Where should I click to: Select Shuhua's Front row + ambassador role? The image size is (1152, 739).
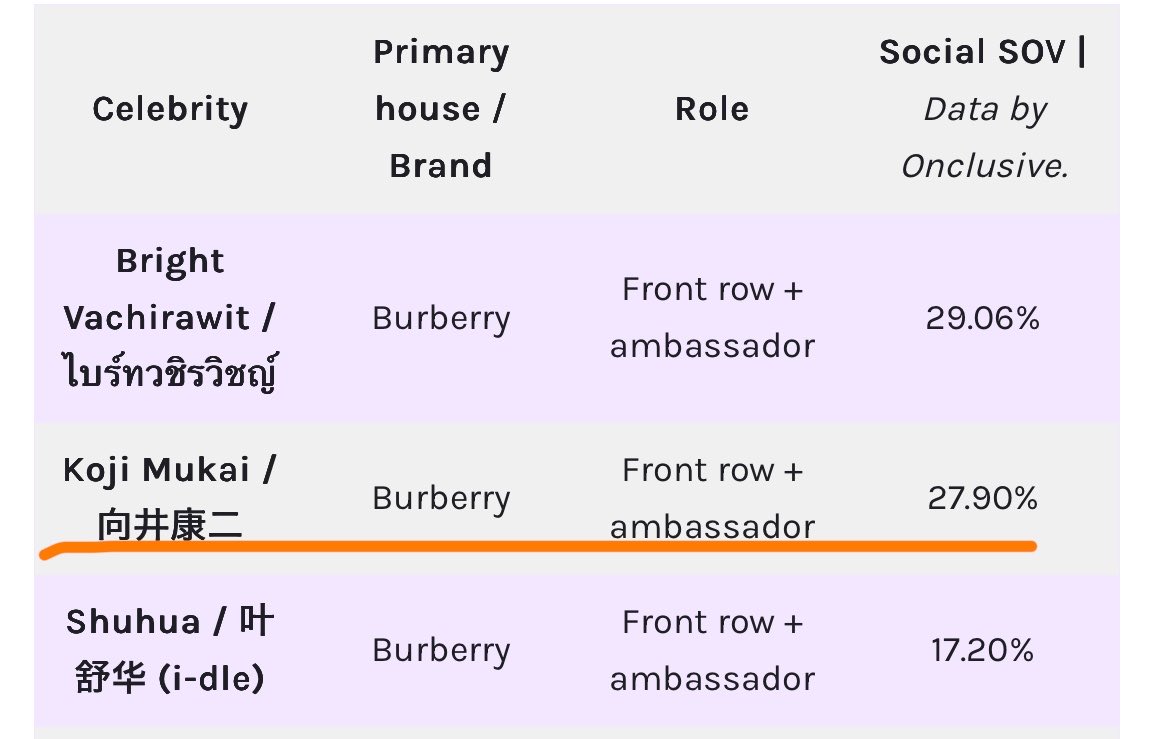tap(712, 650)
